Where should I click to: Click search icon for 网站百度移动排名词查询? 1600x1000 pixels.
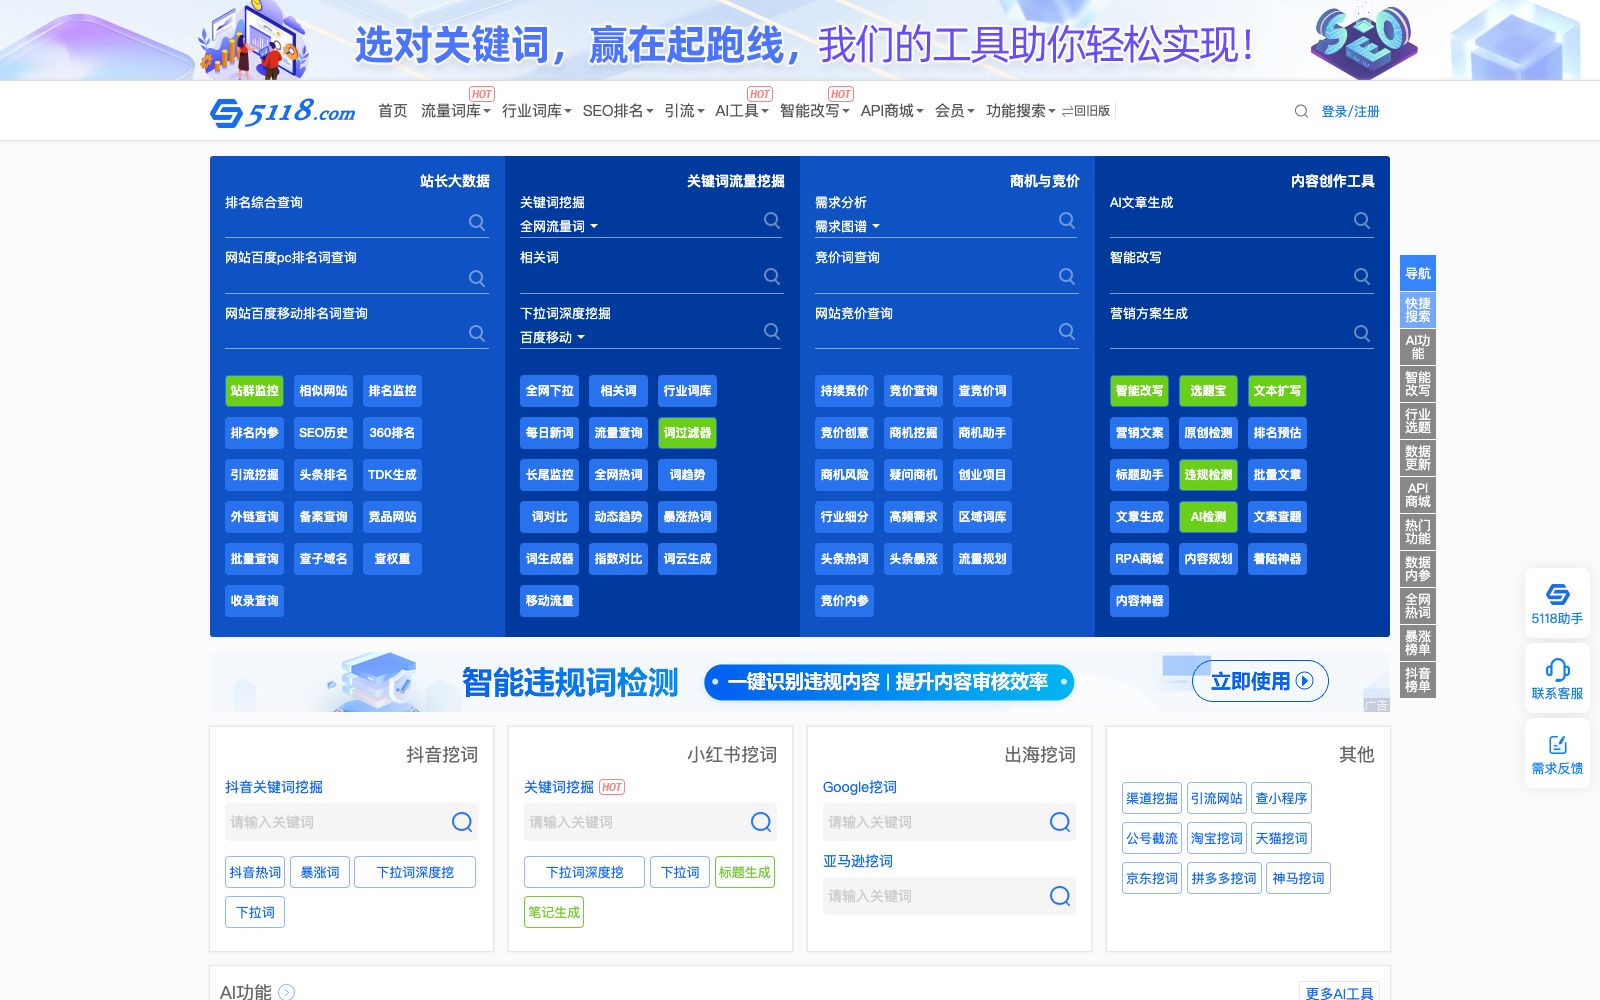[477, 333]
